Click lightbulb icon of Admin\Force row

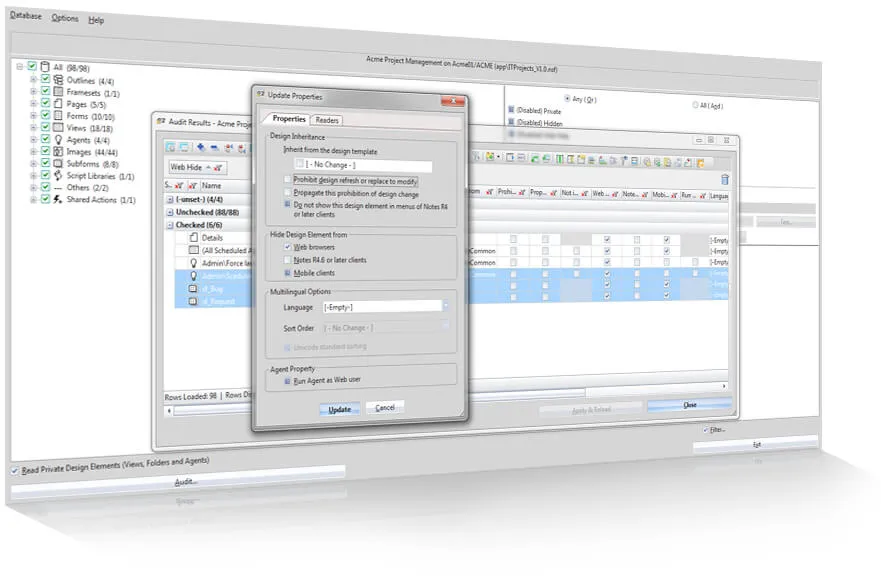pos(194,262)
